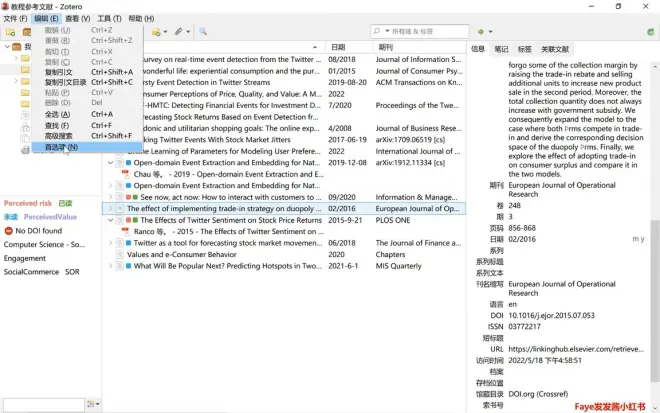Screen dimensions: 660x413
Task: Click the green Sync icon
Action: tap(651, 32)
